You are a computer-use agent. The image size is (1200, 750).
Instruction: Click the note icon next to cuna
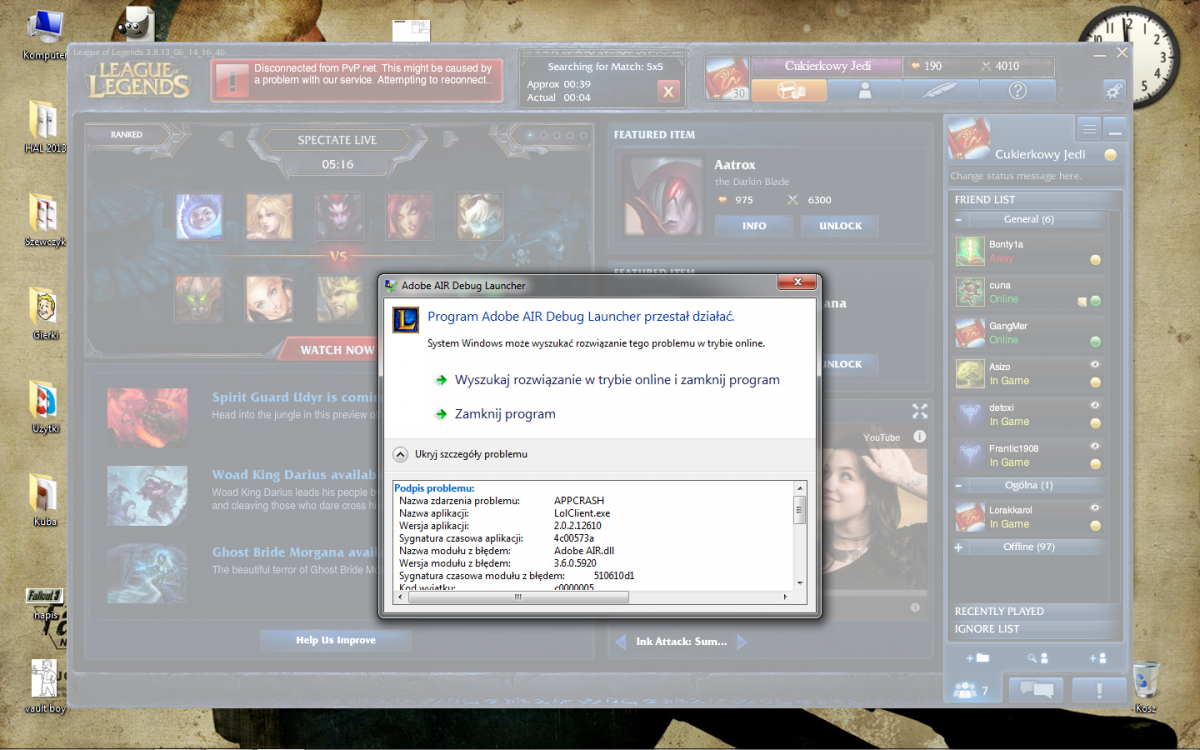tap(1082, 300)
